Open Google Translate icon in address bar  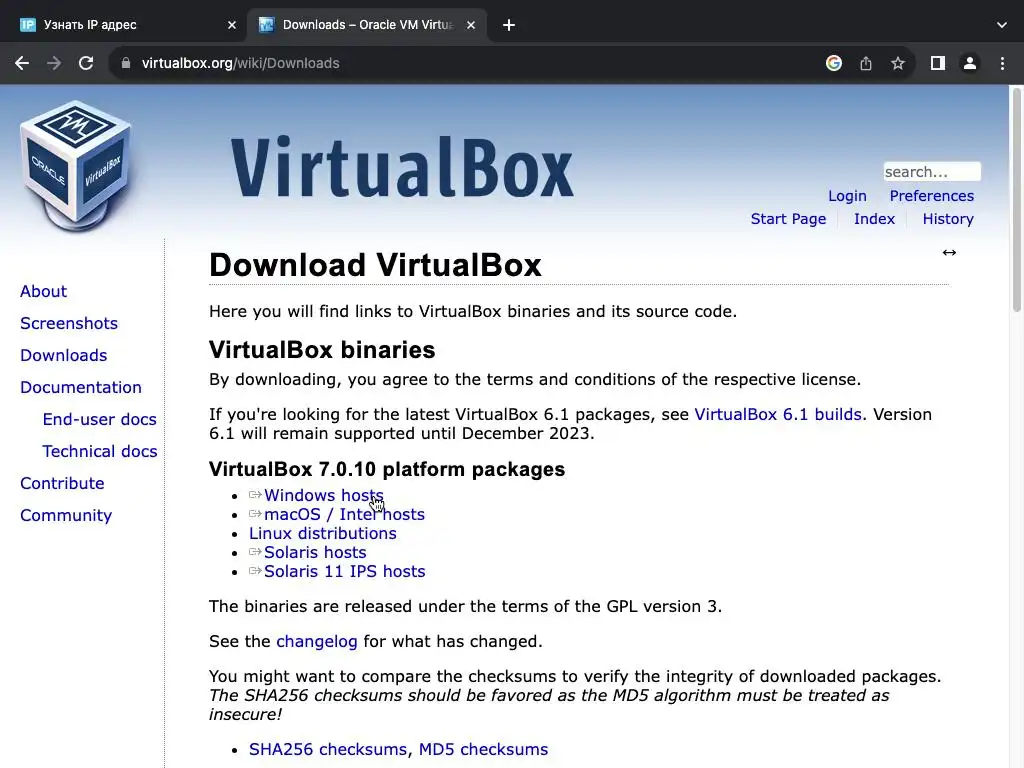(834, 63)
